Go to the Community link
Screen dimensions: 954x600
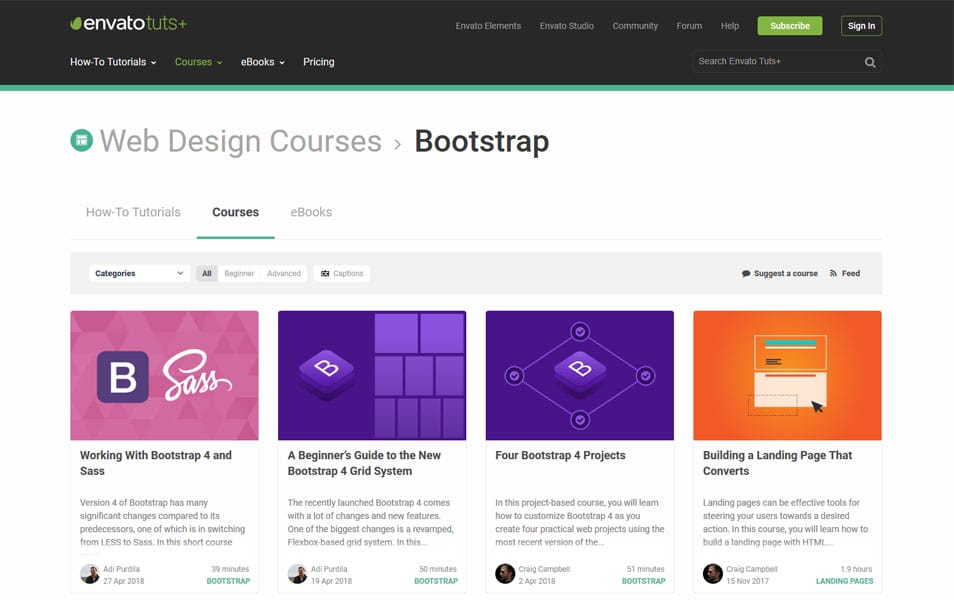(x=635, y=26)
